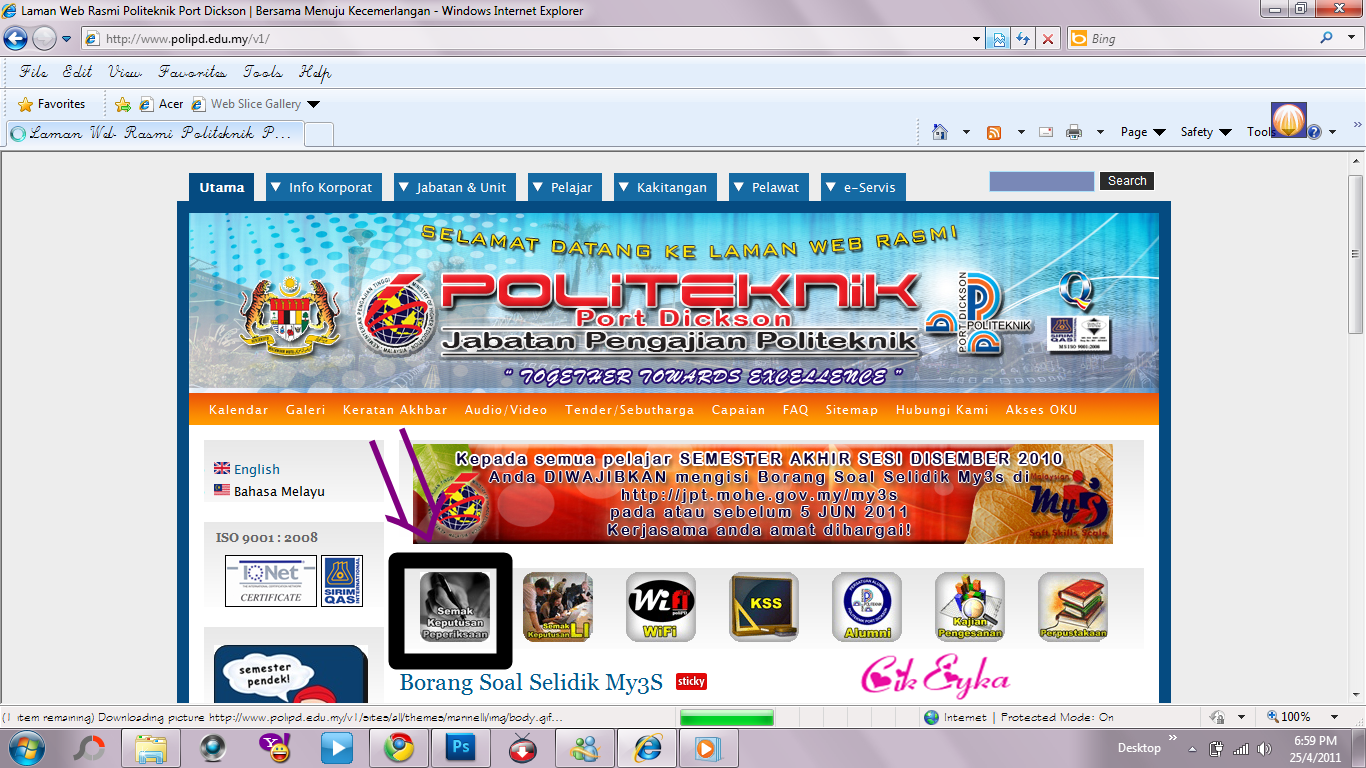This screenshot has width=1366, height=768.
Task: Click the Home icon in command bar
Action: [x=940, y=132]
